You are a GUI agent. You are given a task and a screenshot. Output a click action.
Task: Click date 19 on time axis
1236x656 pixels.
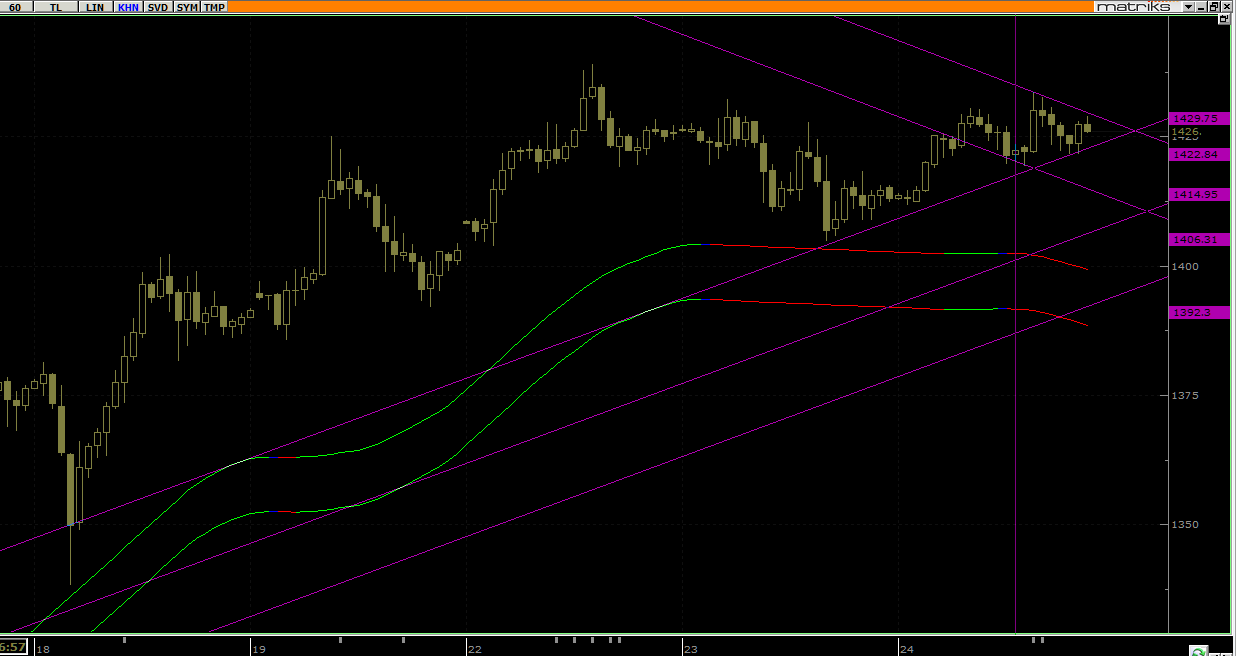(258, 649)
